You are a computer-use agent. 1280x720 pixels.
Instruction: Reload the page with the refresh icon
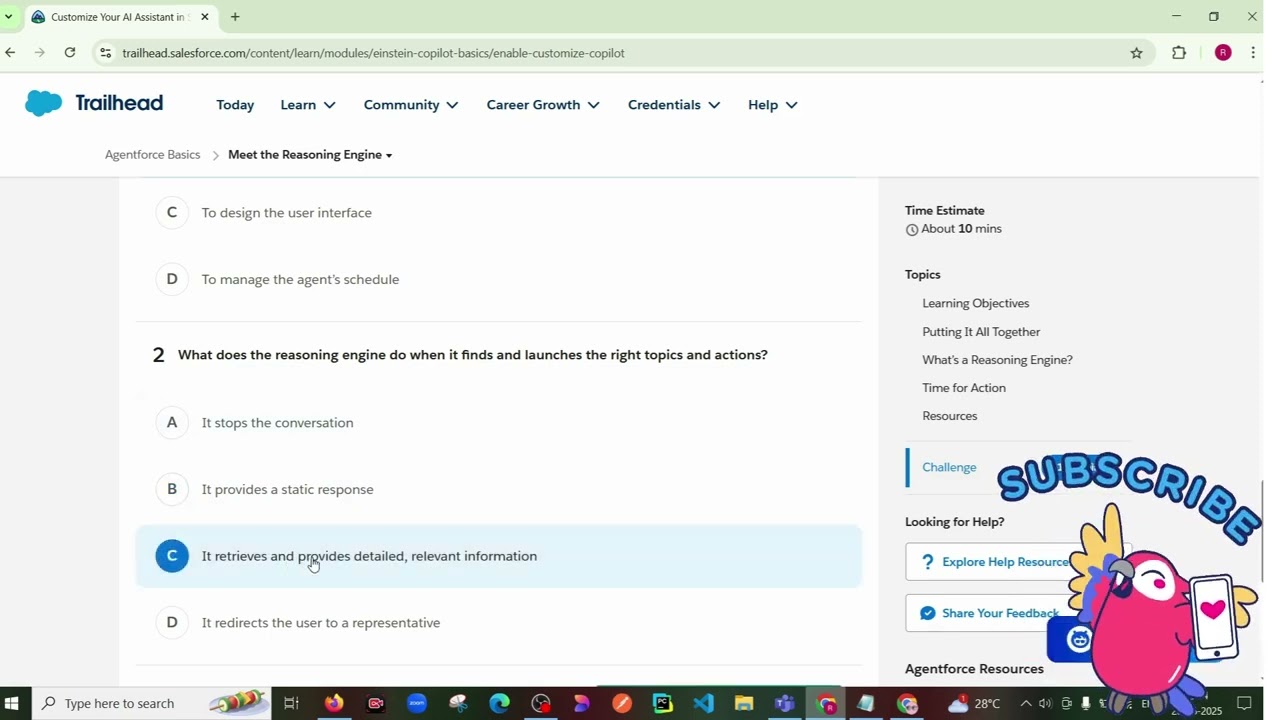click(70, 53)
